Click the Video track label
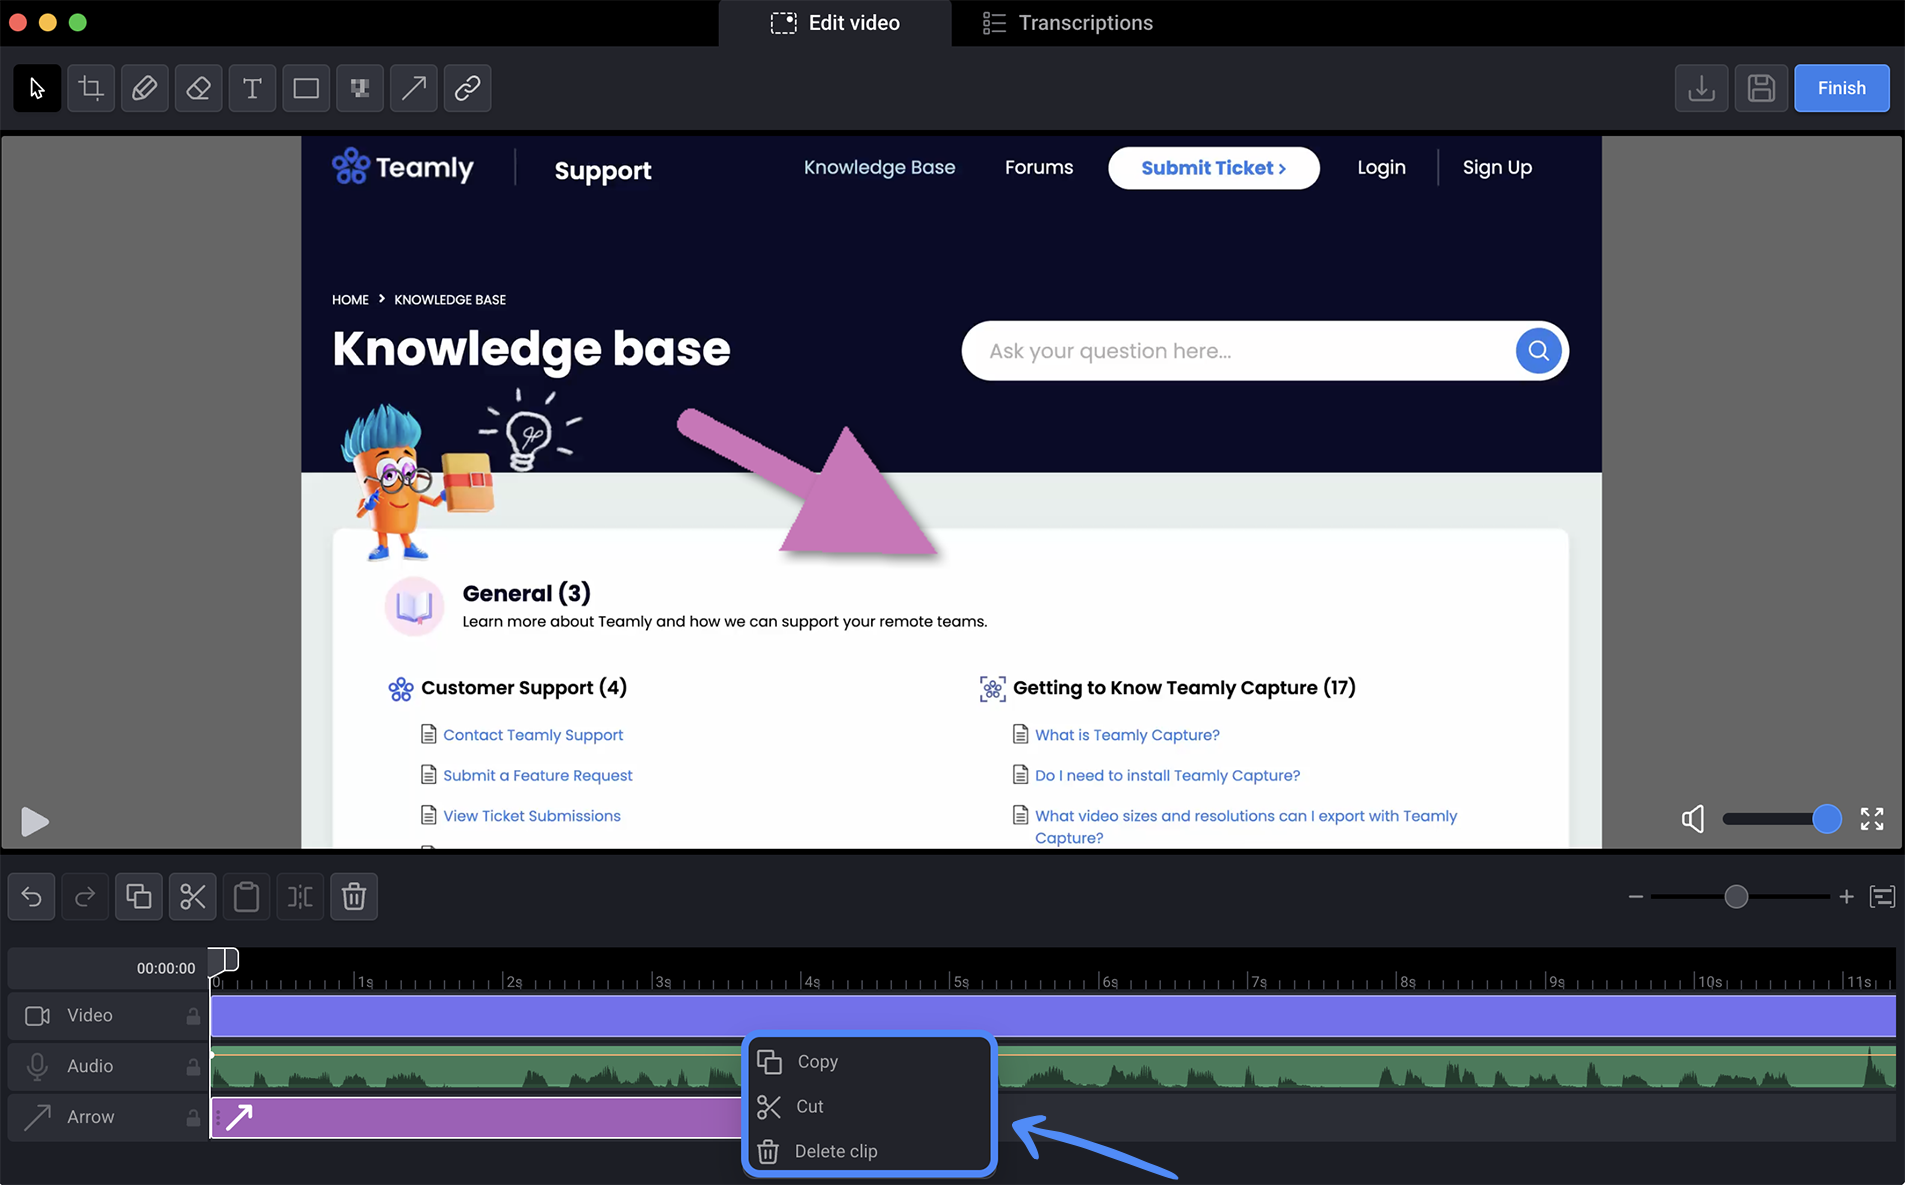This screenshot has height=1185, width=1905. click(90, 1016)
